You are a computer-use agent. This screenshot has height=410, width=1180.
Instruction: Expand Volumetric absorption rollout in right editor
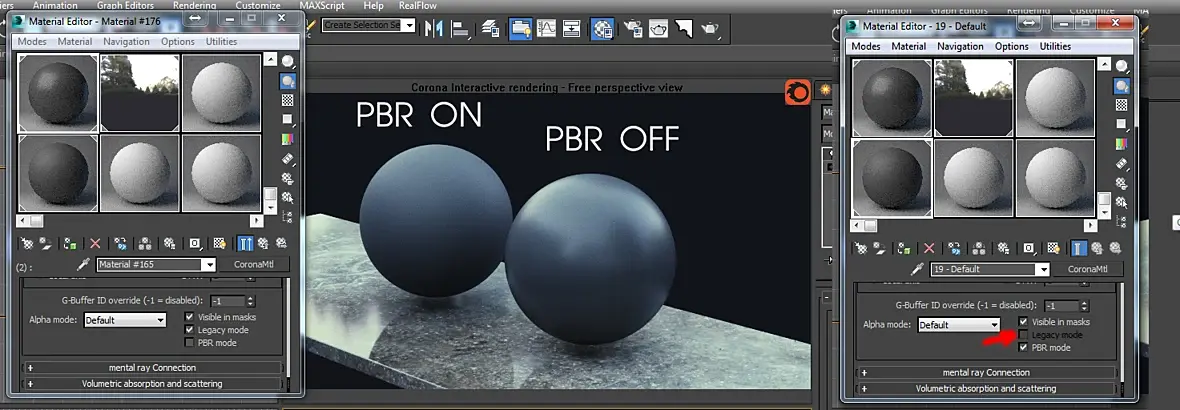tap(986, 389)
